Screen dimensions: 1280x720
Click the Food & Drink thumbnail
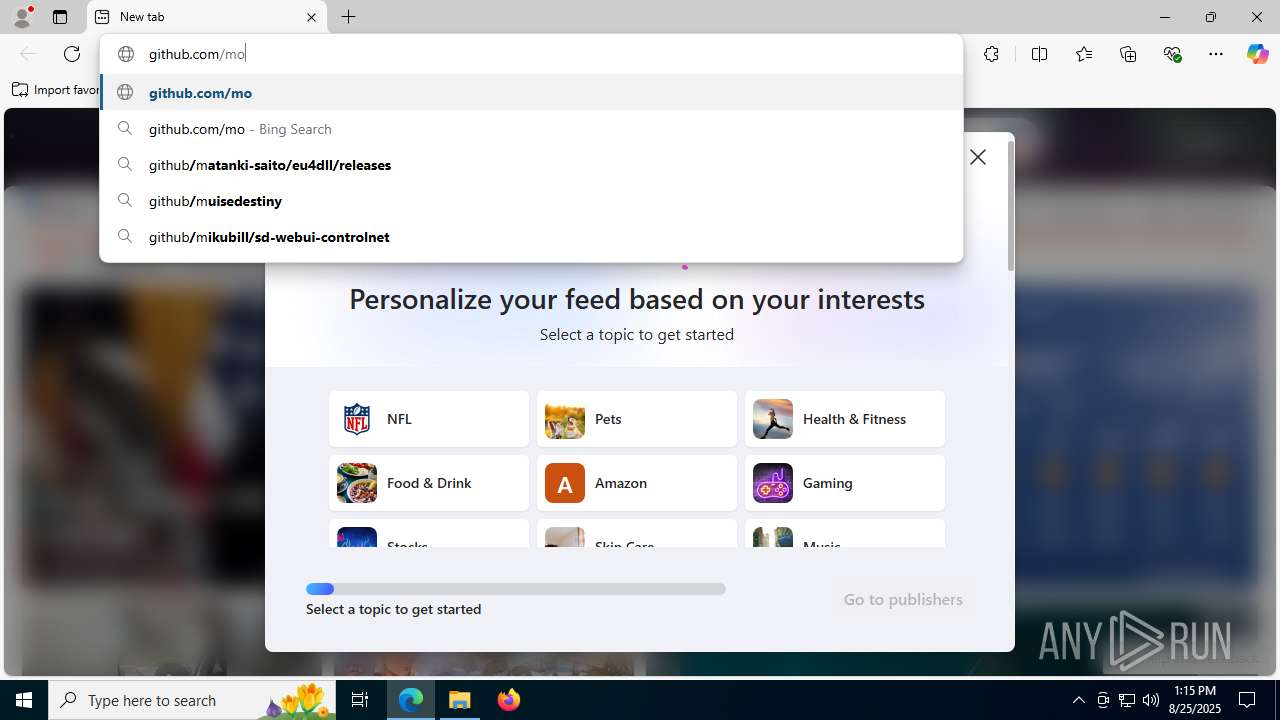point(357,483)
